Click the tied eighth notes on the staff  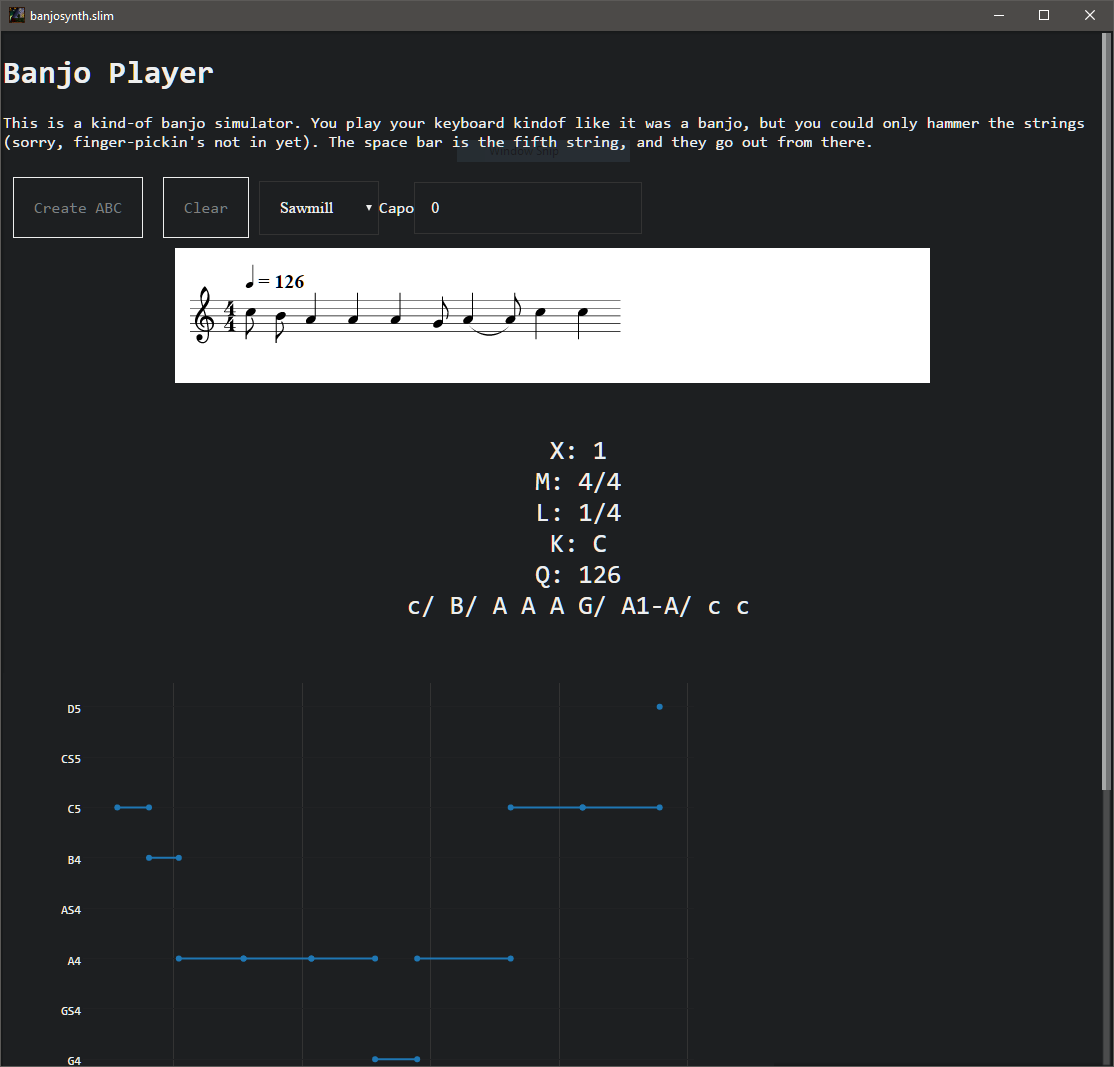tap(489, 318)
